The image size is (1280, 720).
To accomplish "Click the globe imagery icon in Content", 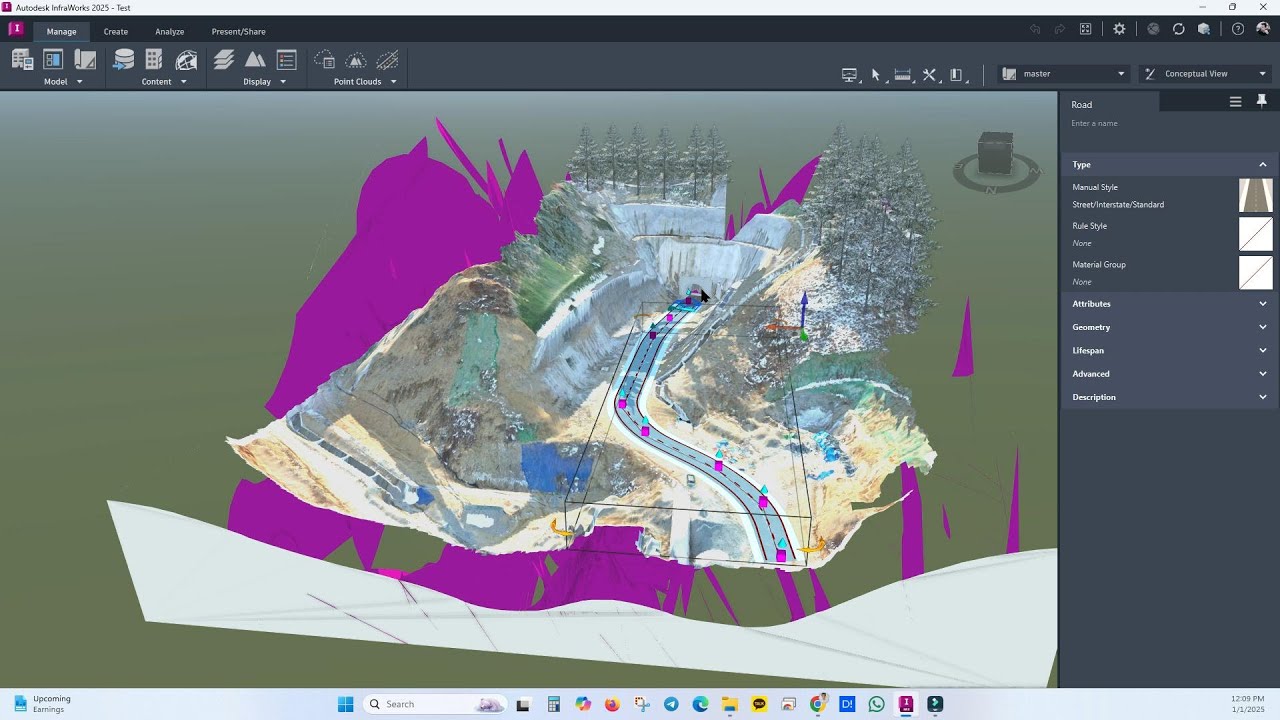I will 186,60.
